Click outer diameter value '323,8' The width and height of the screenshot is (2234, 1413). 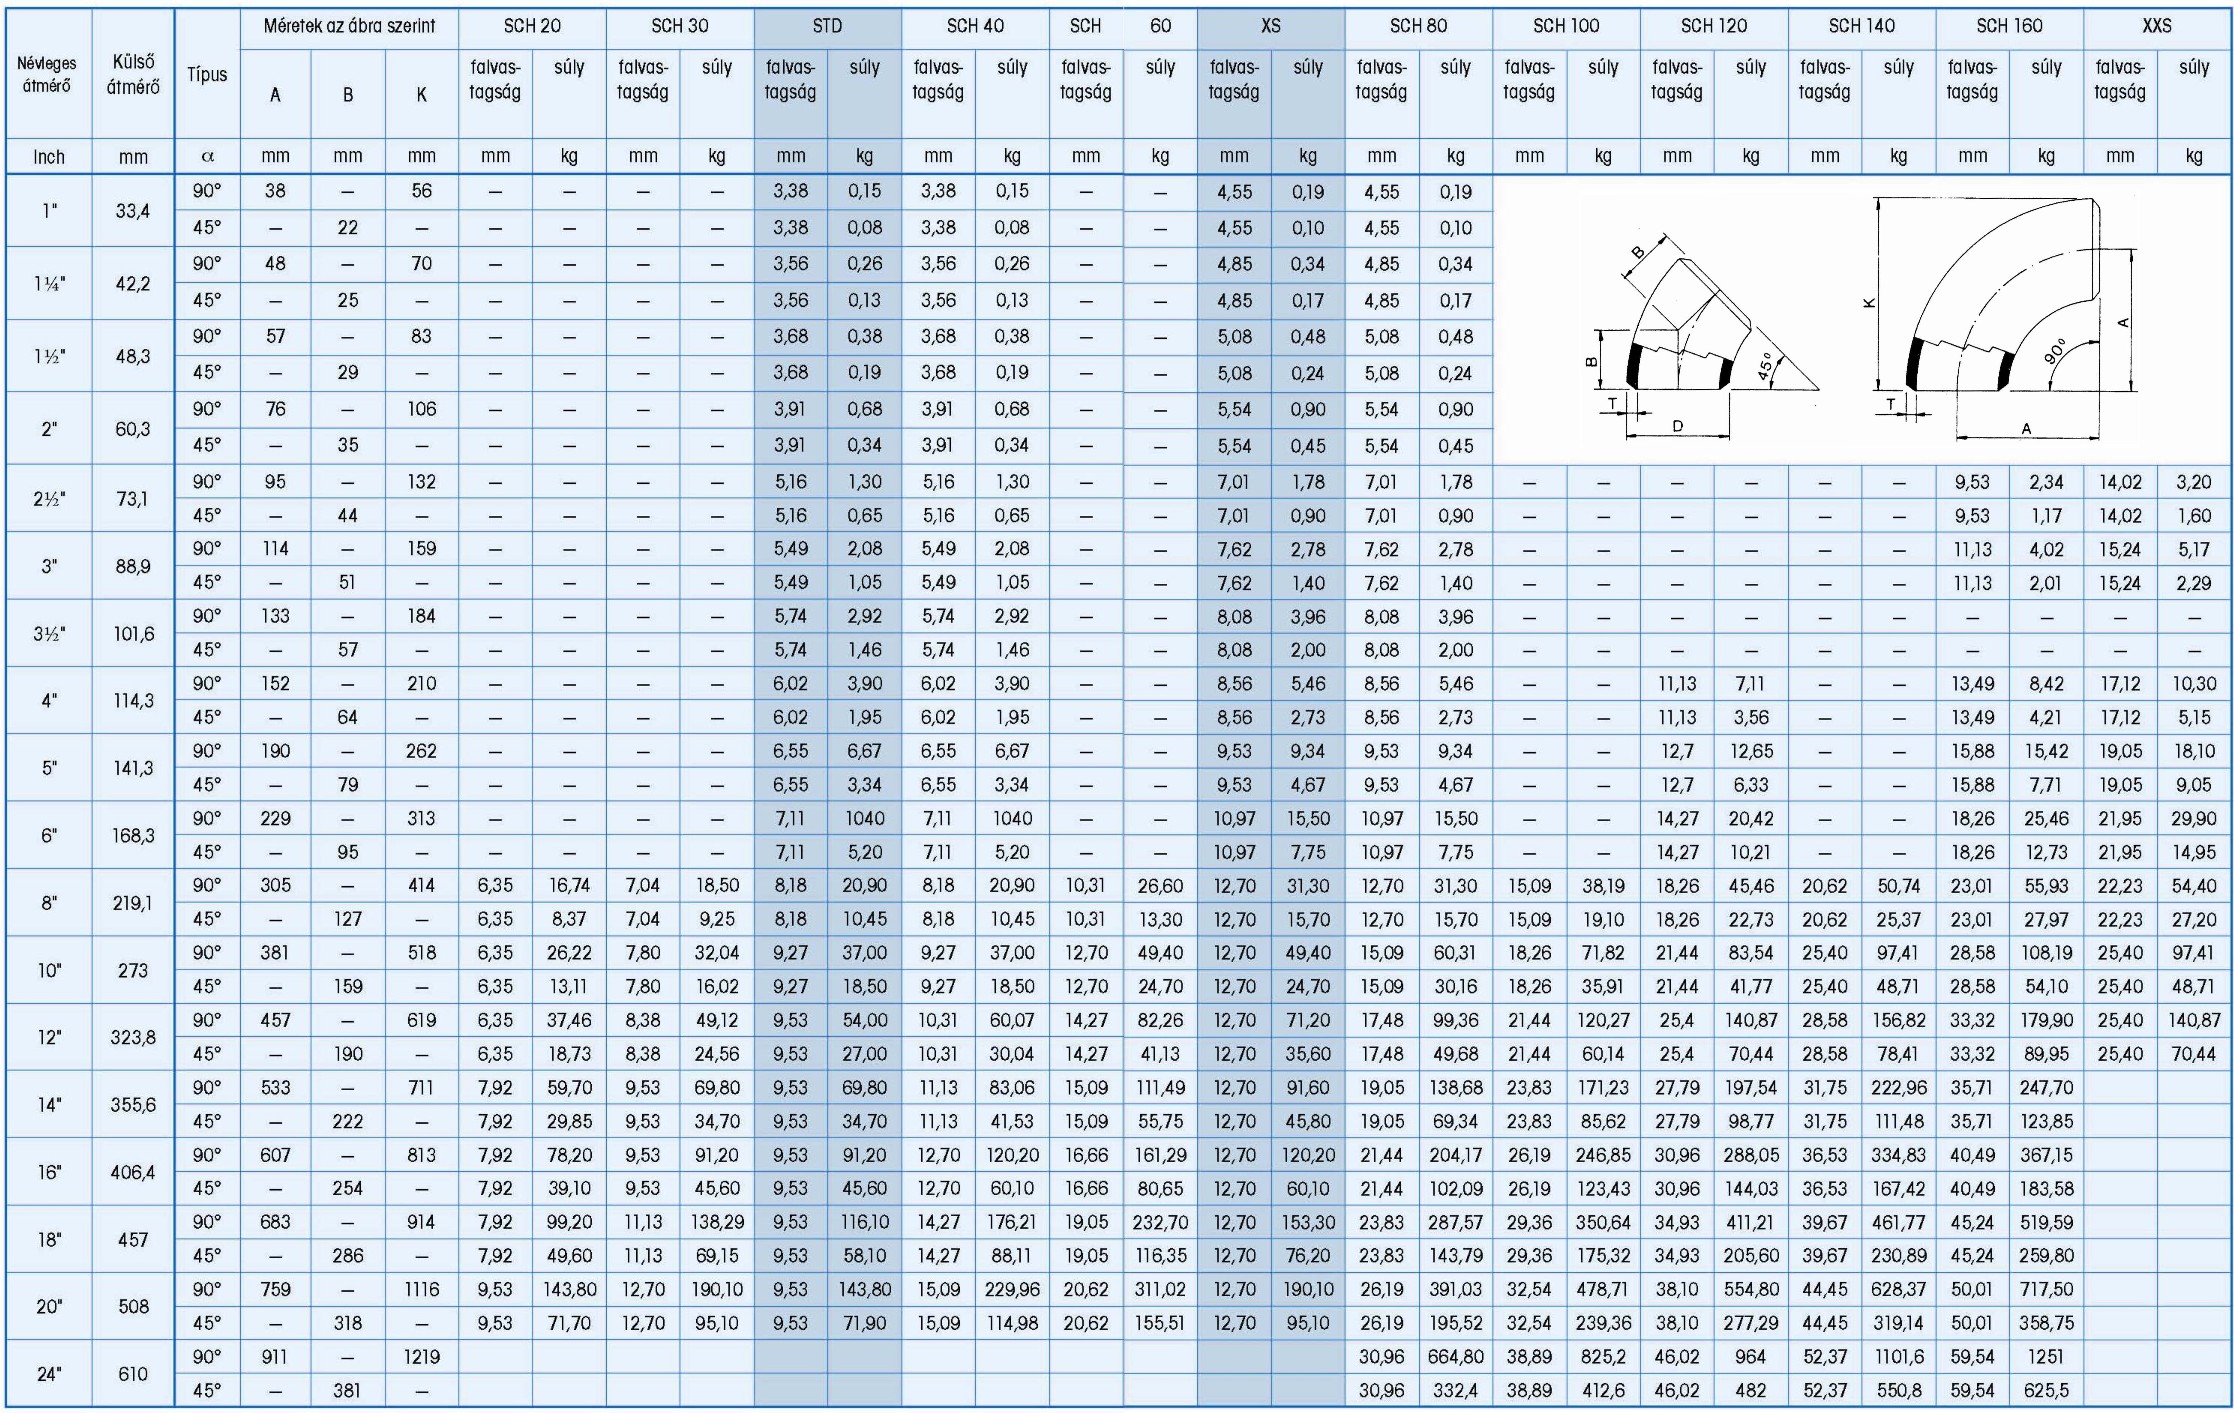click(x=133, y=1037)
